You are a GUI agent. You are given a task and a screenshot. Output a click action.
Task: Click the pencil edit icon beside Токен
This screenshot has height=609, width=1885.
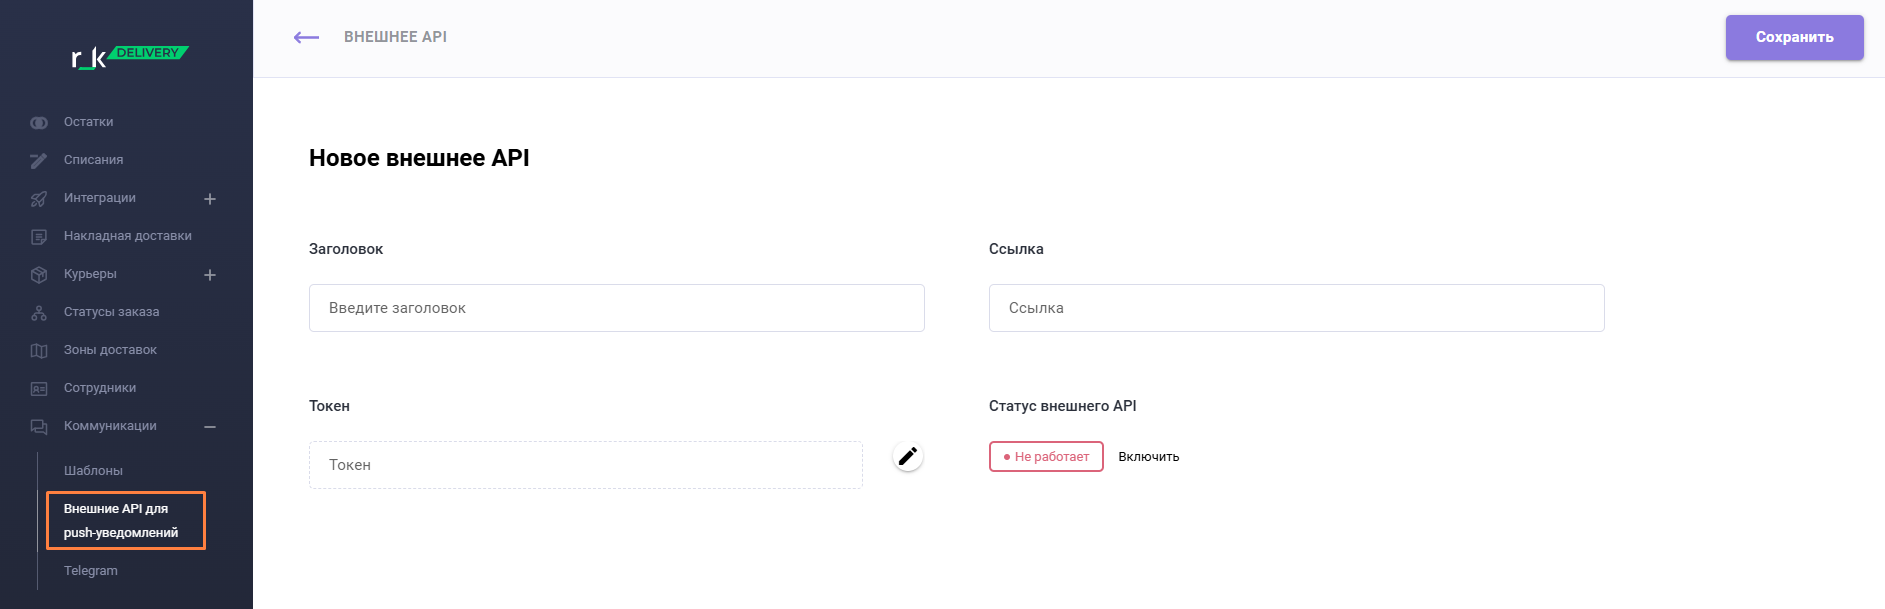(x=907, y=457)
